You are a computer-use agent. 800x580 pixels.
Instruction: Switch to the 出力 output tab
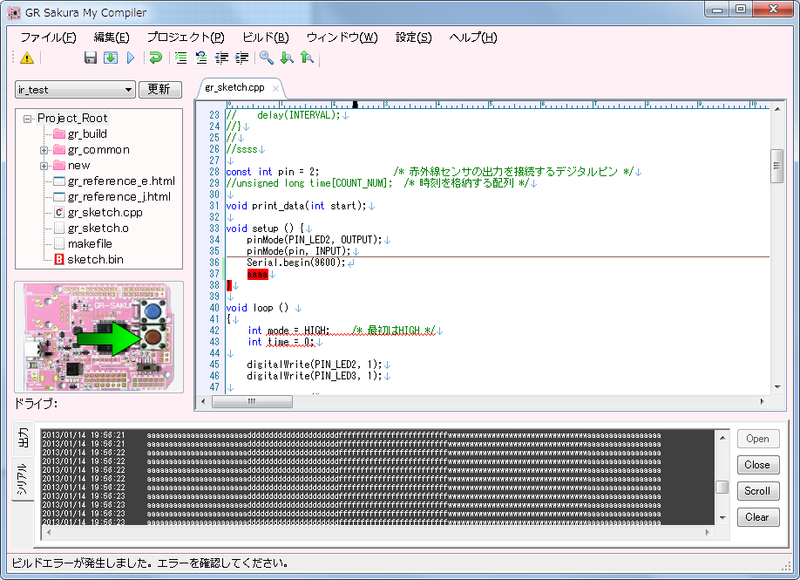[x=22, y=438]
